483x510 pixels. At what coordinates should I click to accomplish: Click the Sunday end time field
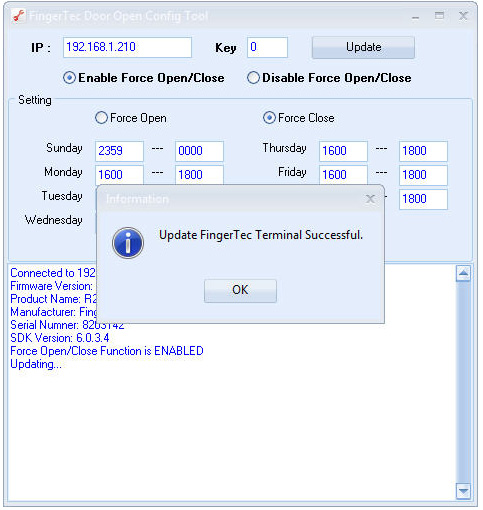(199, 151)
